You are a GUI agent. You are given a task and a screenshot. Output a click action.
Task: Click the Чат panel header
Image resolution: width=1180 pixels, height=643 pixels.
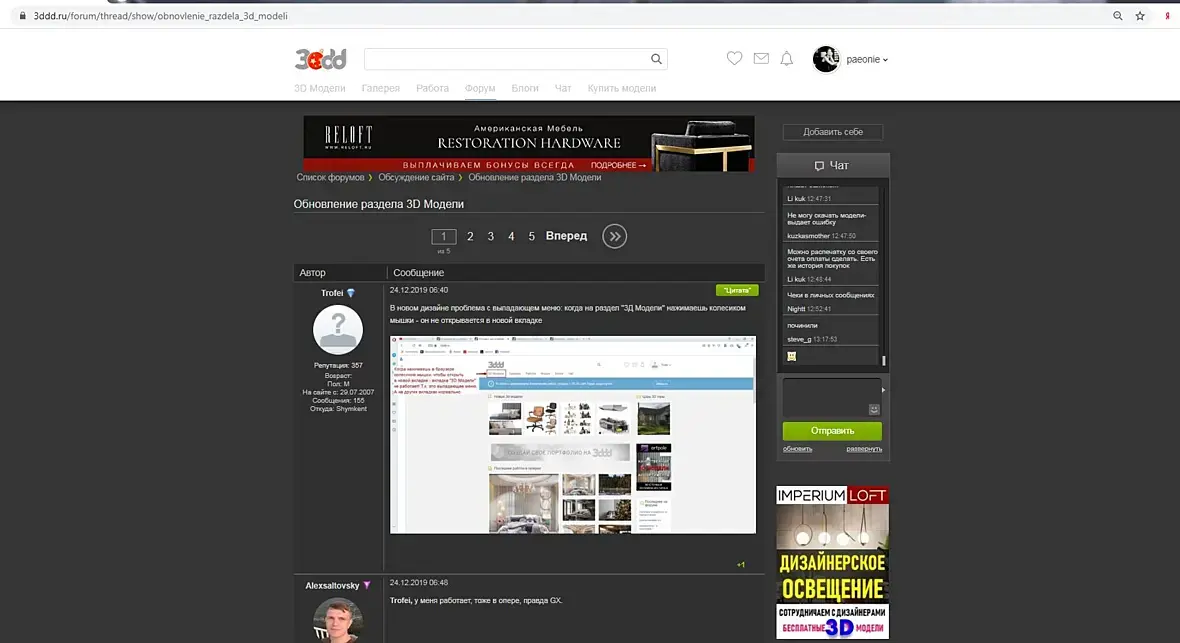832,166
